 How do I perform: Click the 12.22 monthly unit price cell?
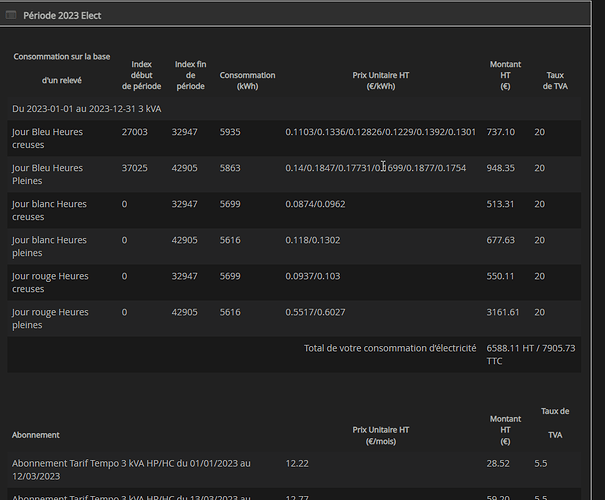coord(296,463)
